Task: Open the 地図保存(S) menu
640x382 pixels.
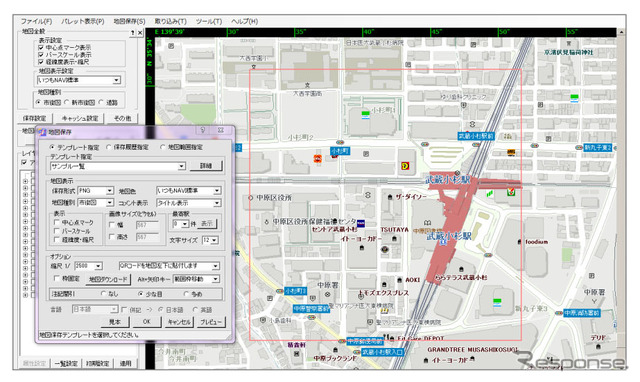Action: click(129, 21)
